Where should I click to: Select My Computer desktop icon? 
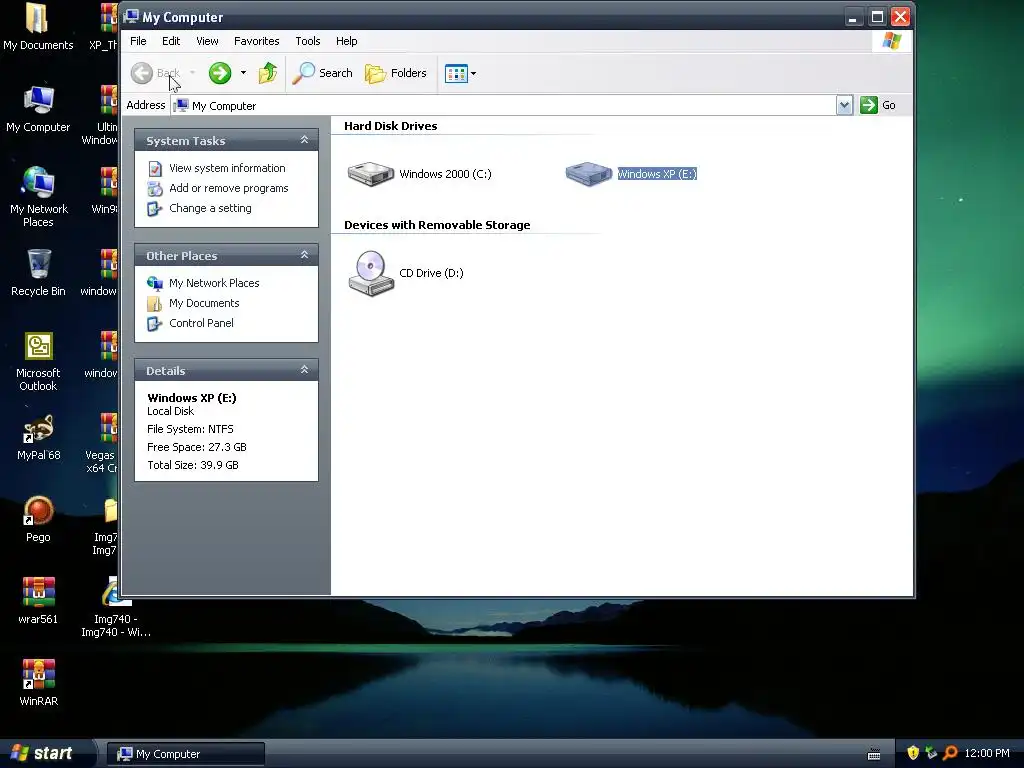[38, 109]
